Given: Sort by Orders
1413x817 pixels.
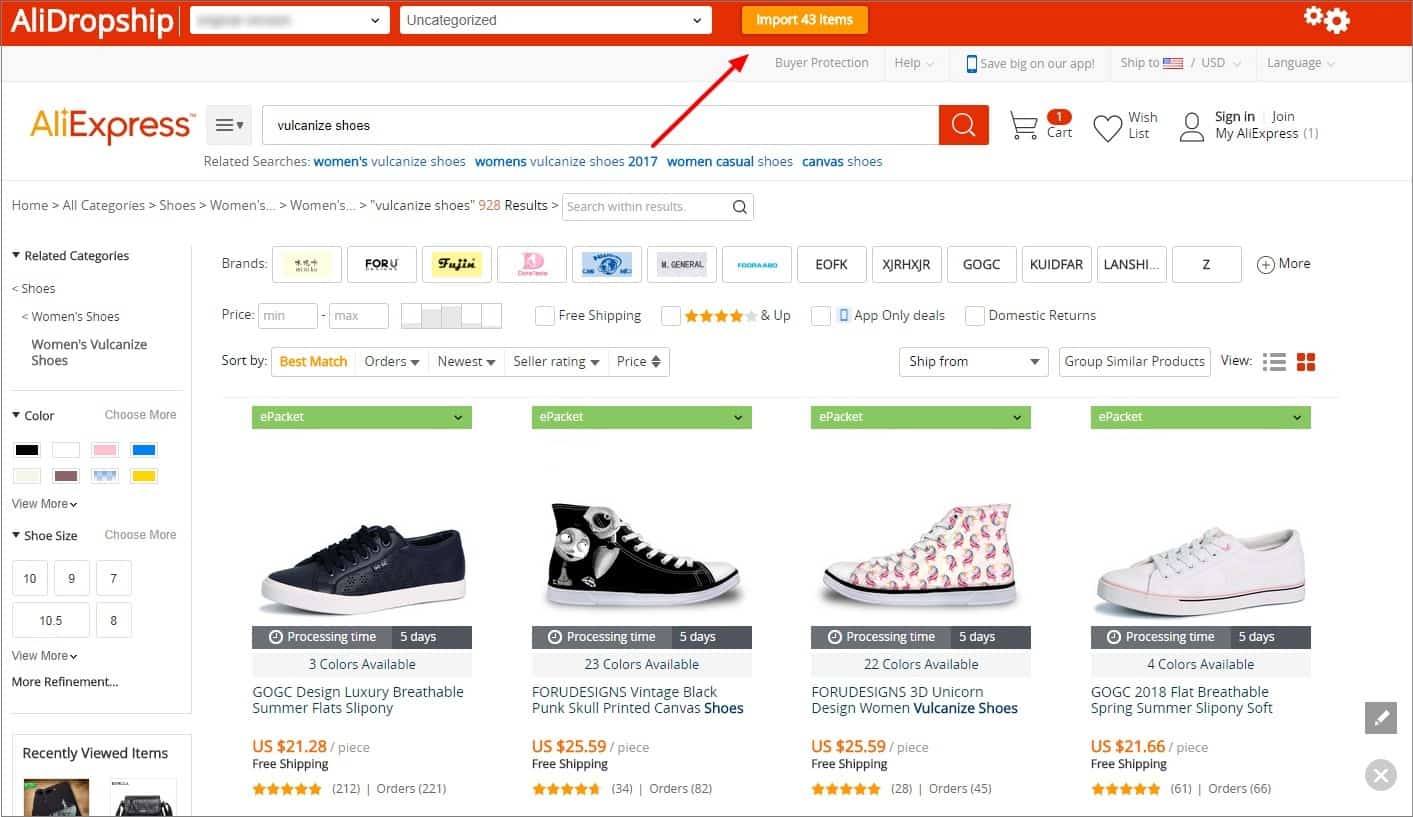Looking at the screenshot, I should point(392,362).
